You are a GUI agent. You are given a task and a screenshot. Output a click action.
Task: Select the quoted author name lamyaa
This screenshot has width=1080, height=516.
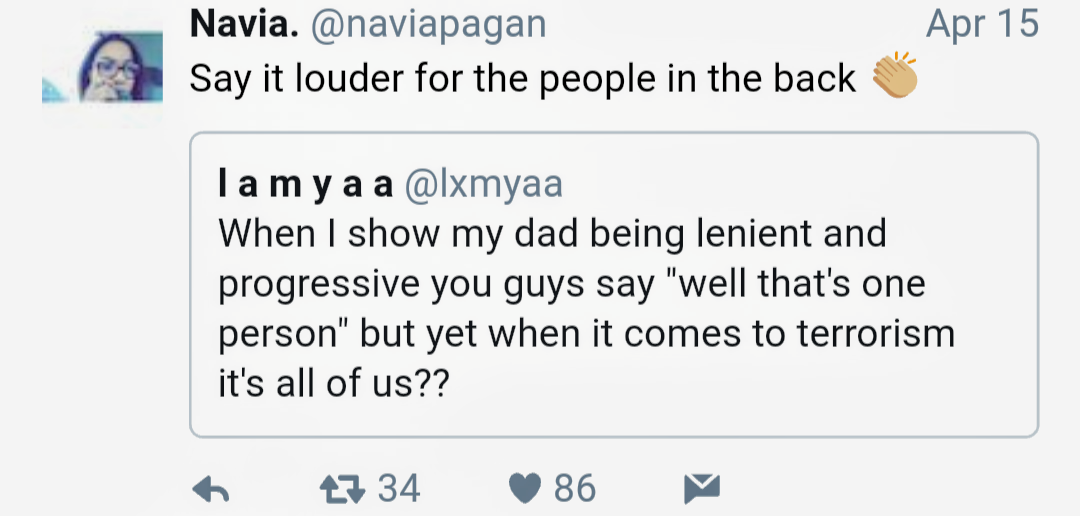[305, 184]
